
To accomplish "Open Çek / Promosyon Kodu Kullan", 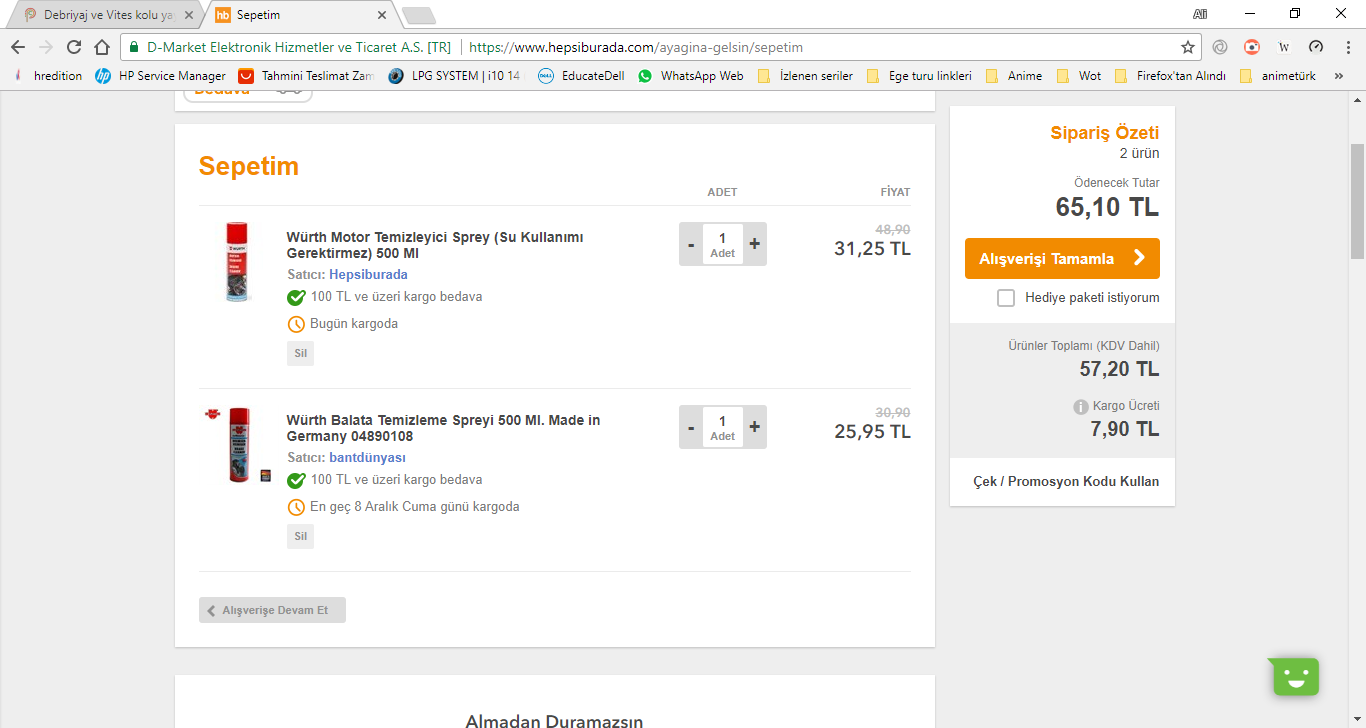I will tap(1066, 481).
